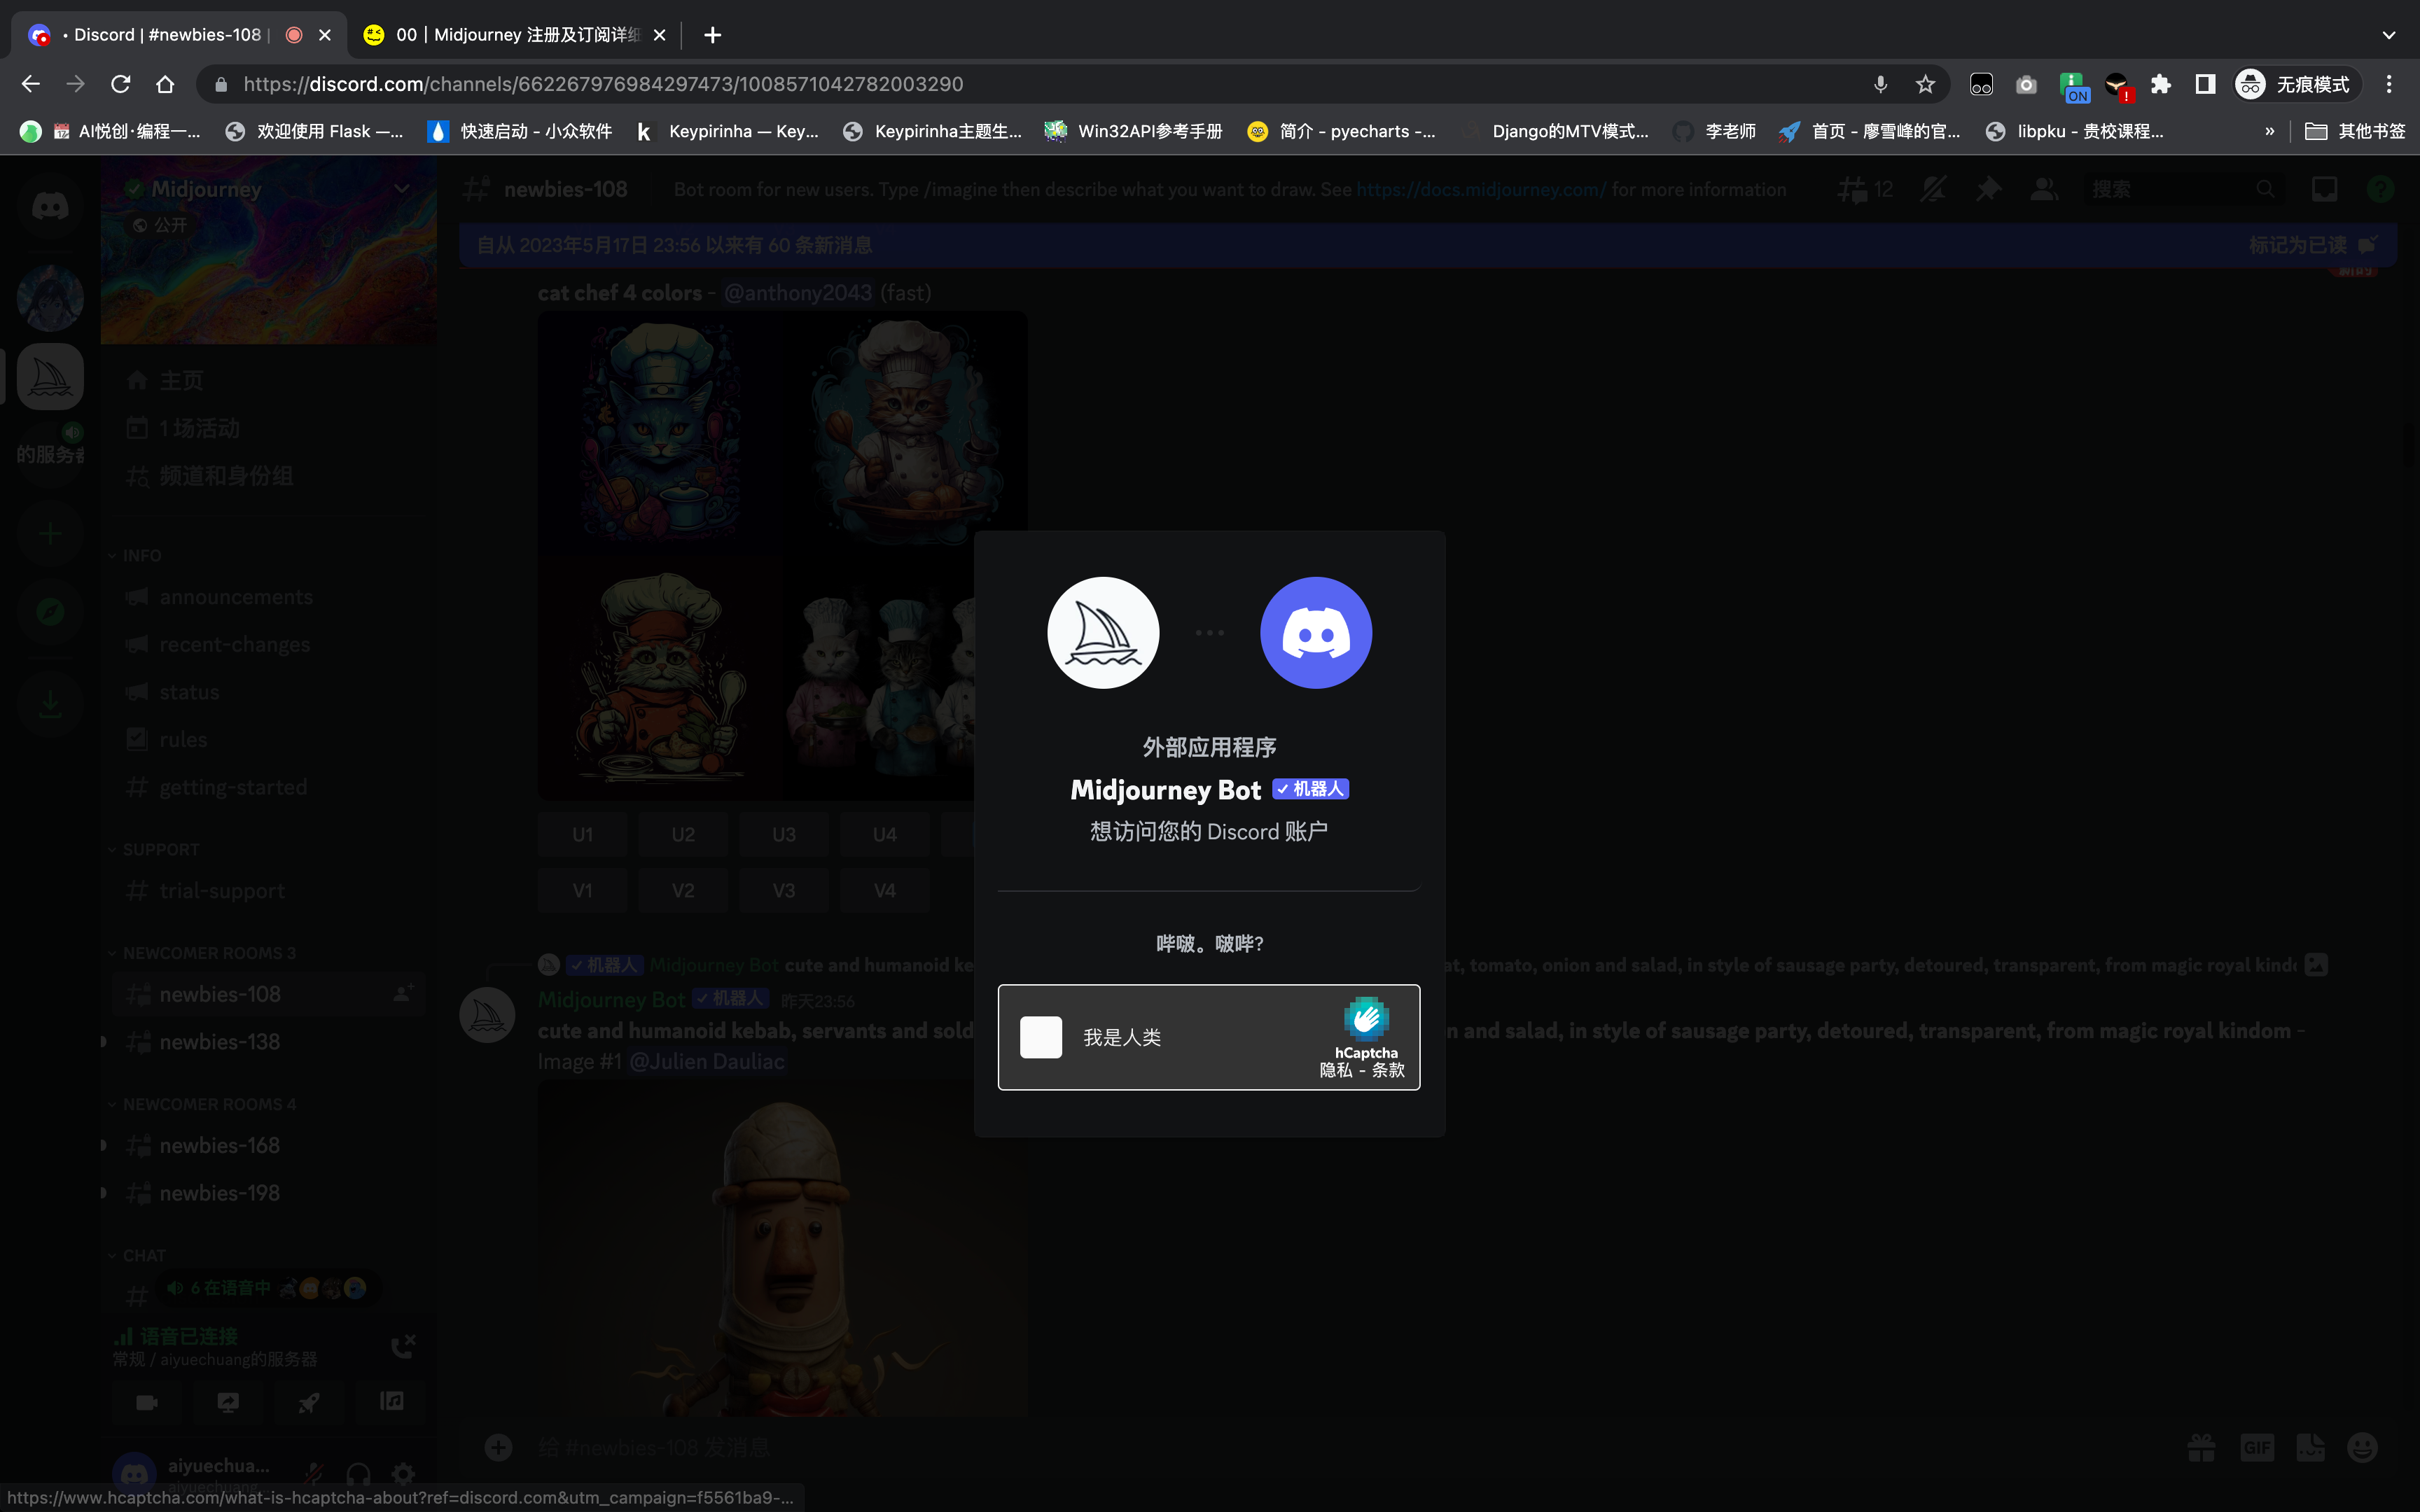Open user settings gear icon
This screenshot has height=1512, width=2420.
[403, 1473]
